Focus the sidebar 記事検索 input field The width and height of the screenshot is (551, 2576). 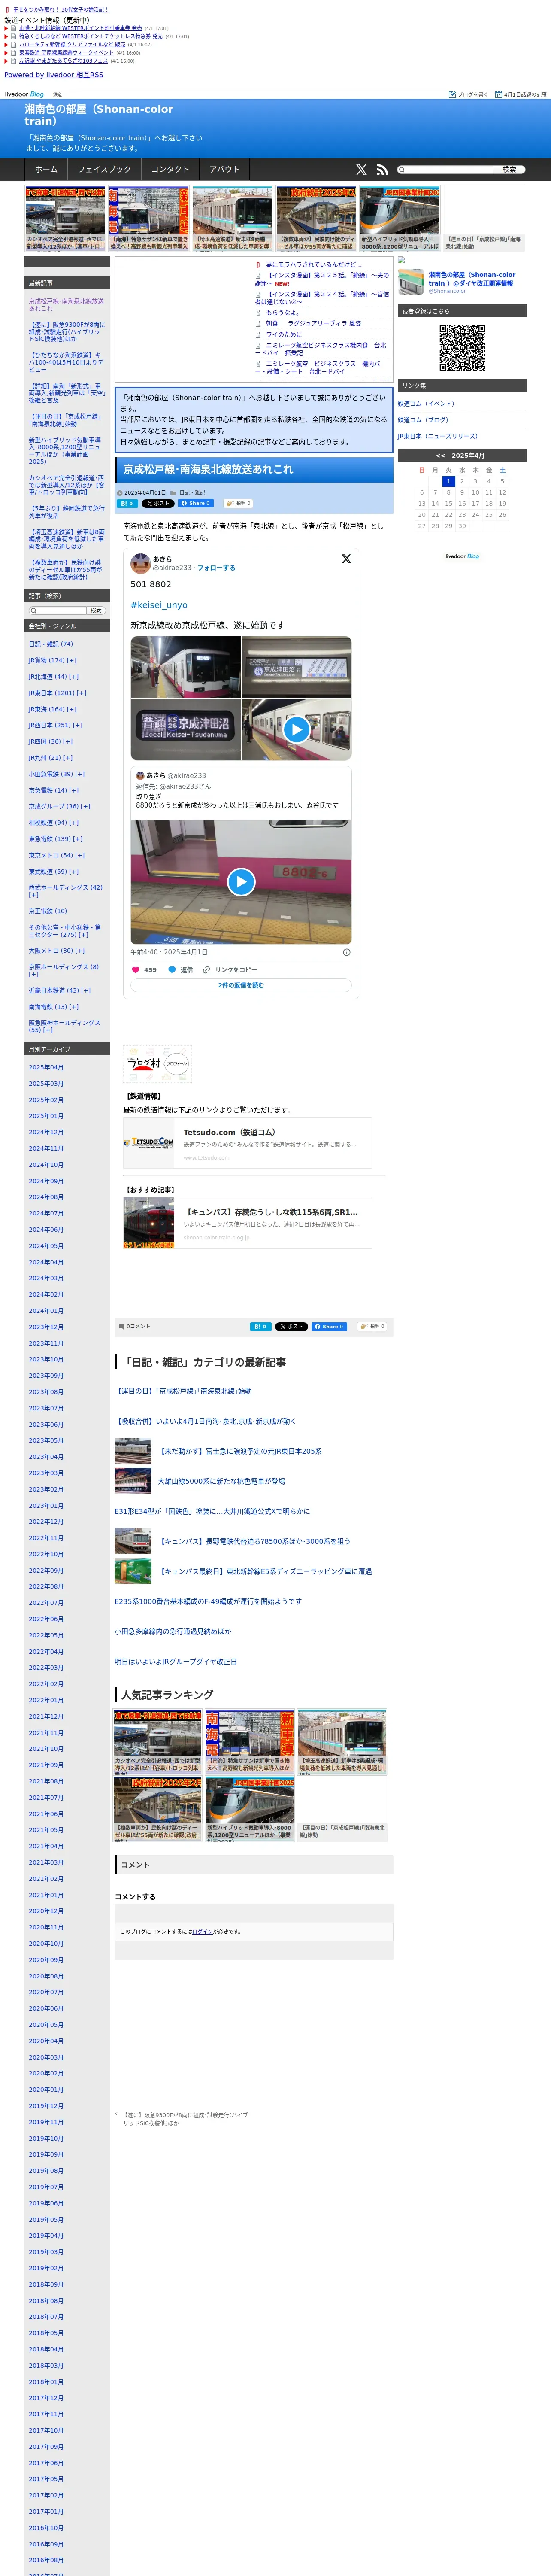(58, 610)
